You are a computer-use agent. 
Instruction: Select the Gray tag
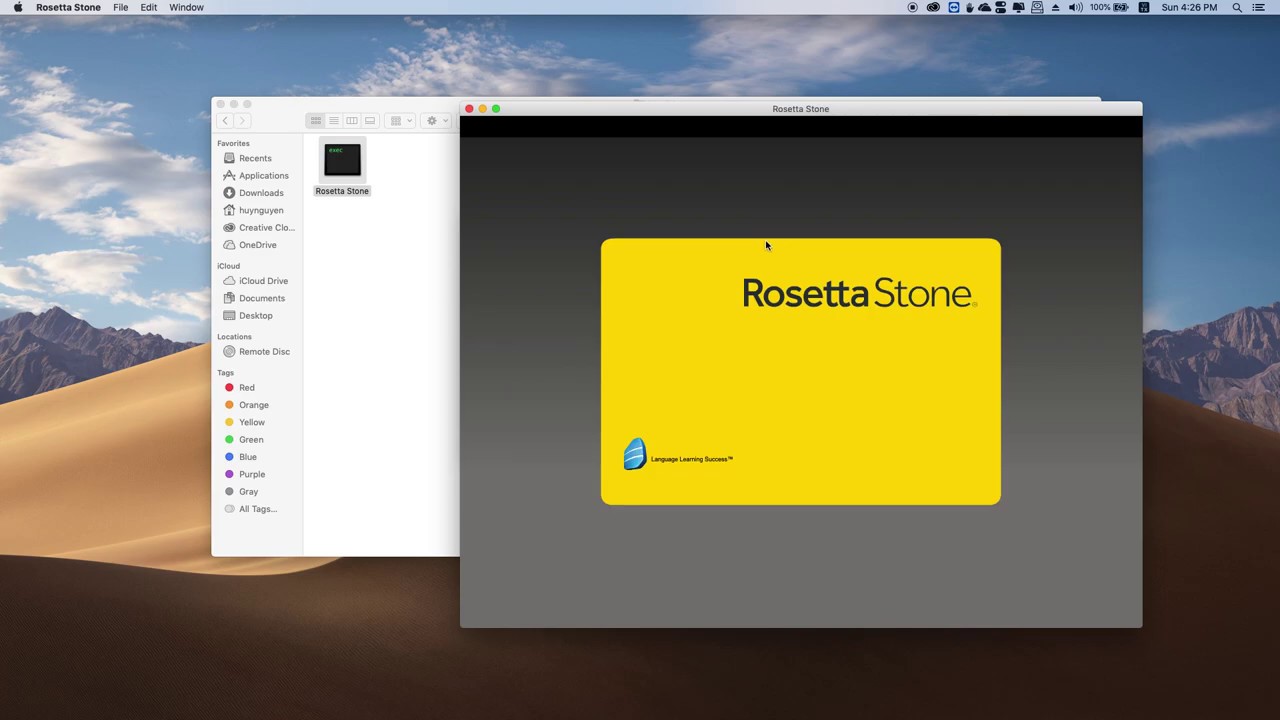click(248, 492)
